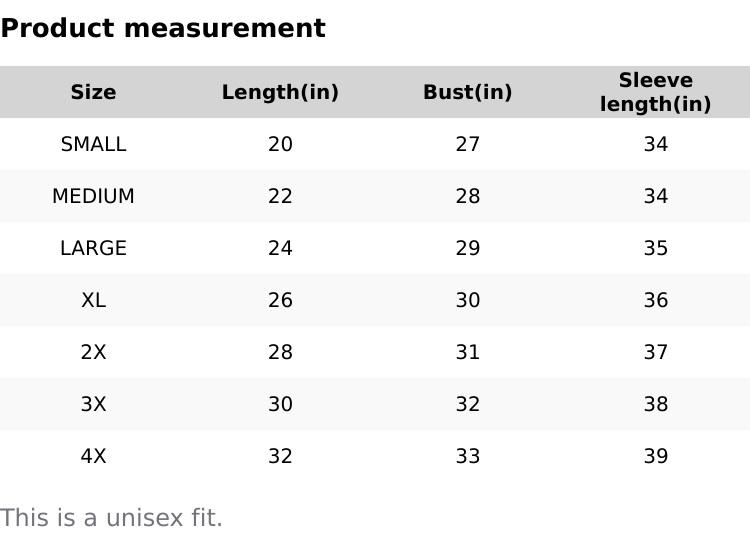Click the length value for SMALL
This screenshot has width=750, height=554.
point(280,144)
